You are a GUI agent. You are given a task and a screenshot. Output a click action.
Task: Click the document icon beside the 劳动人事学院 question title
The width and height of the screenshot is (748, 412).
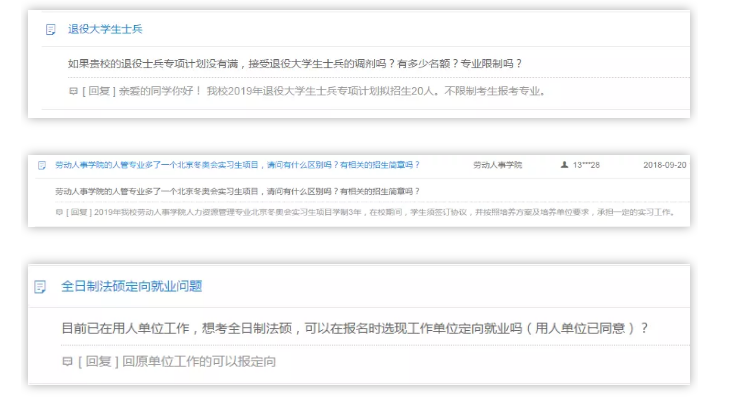(x=42, y=164)
